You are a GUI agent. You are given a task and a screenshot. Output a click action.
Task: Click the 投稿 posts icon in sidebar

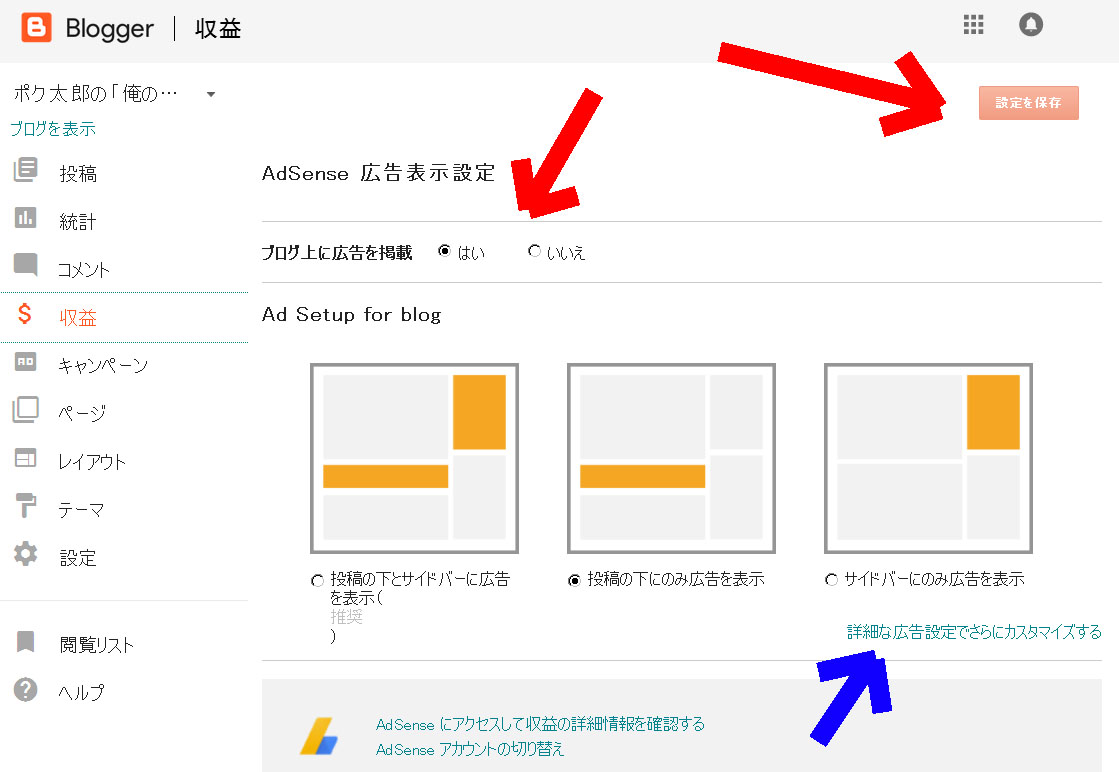coord(26,170)
